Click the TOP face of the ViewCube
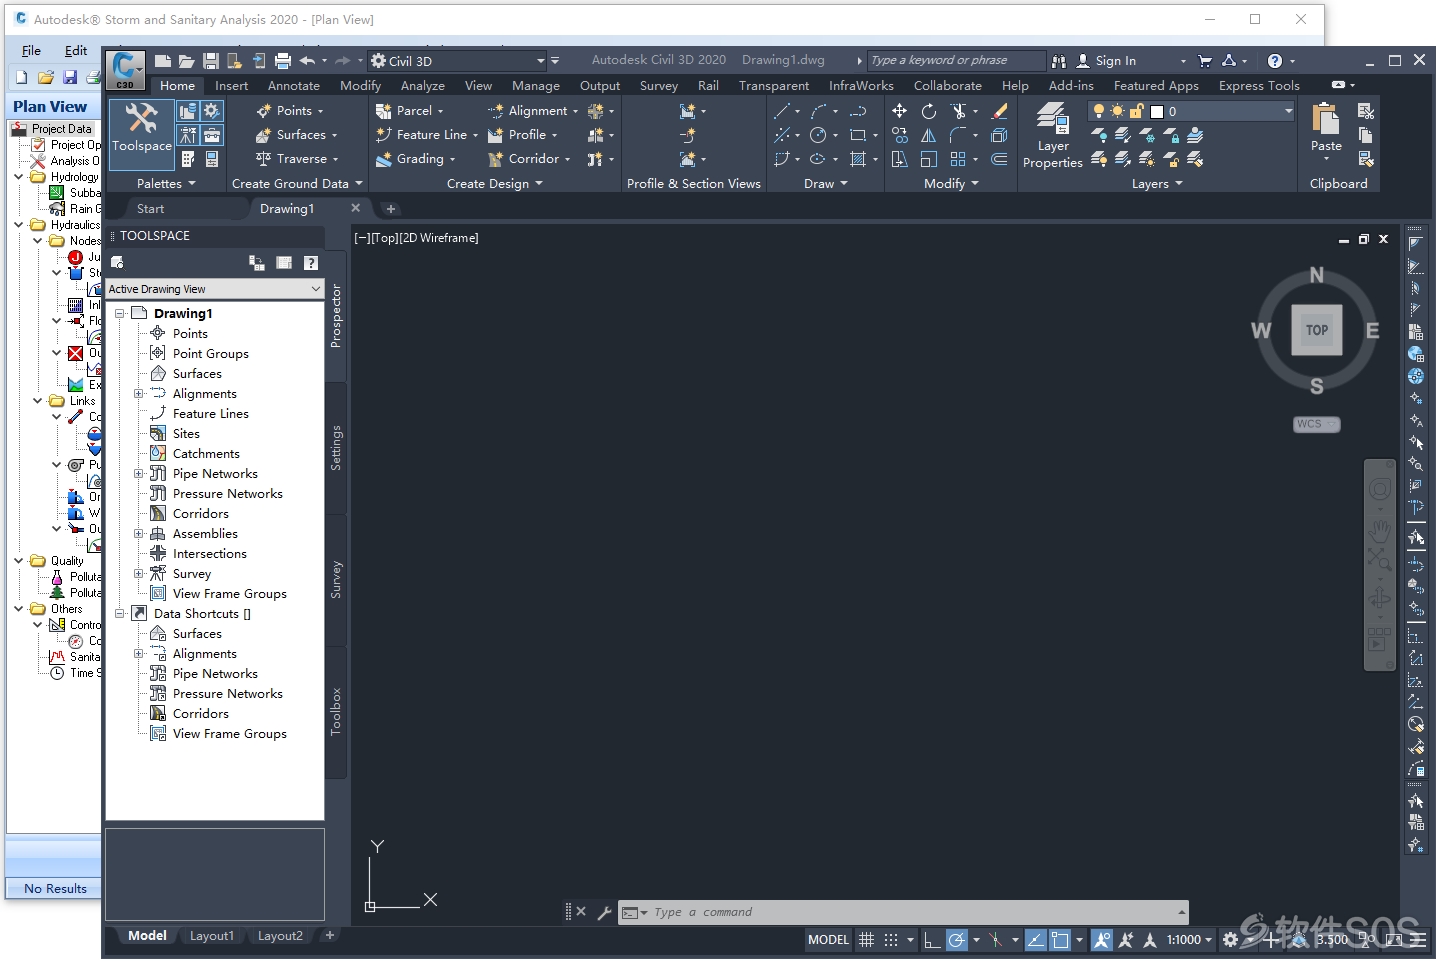 [1317, 330]
